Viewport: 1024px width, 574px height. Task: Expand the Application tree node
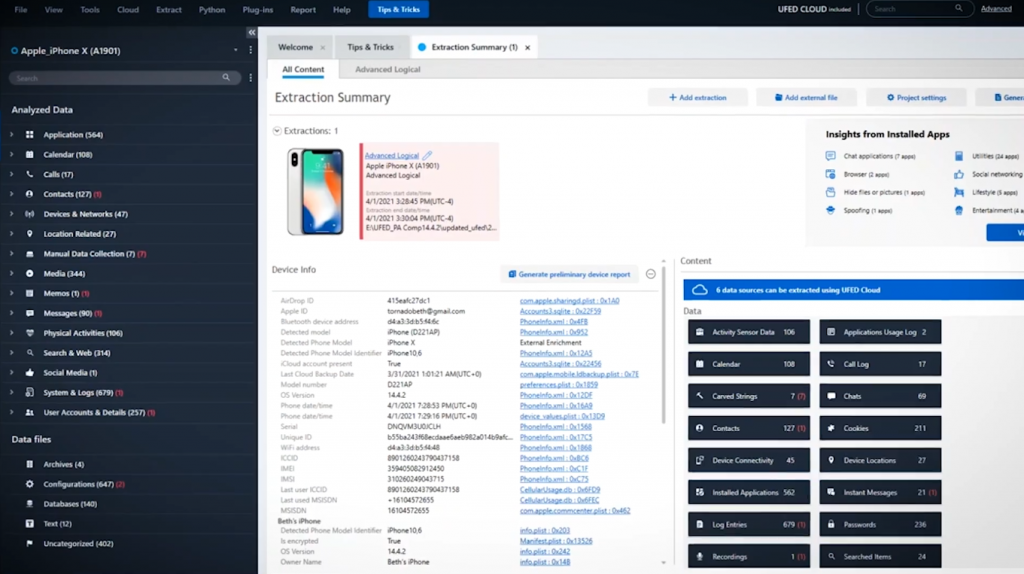(11, 135)
